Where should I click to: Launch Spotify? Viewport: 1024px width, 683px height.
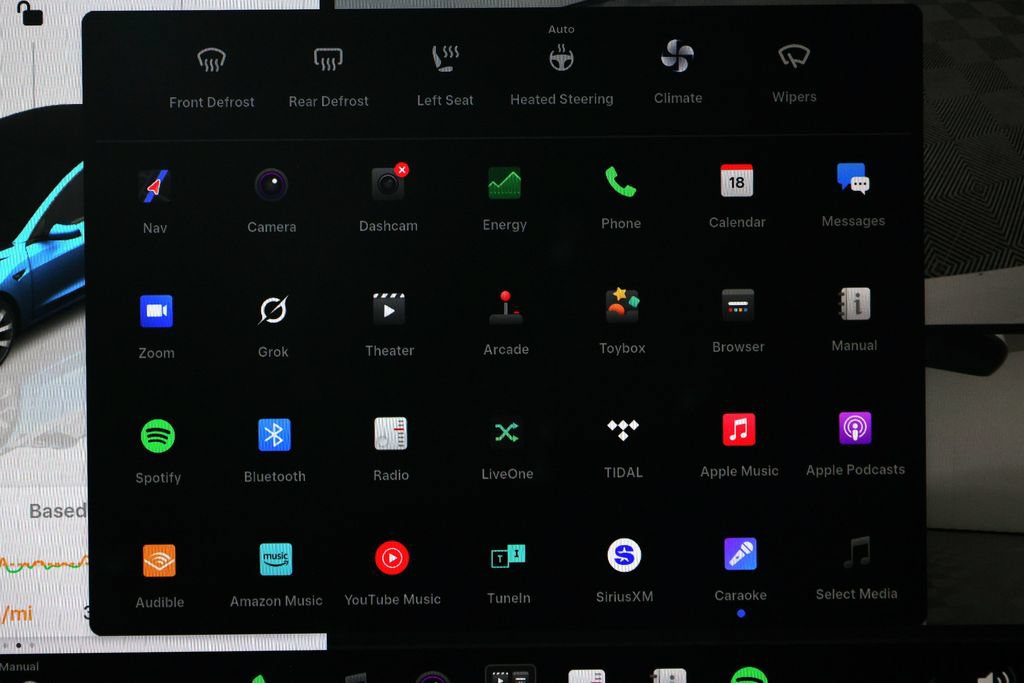click(157, 436)
